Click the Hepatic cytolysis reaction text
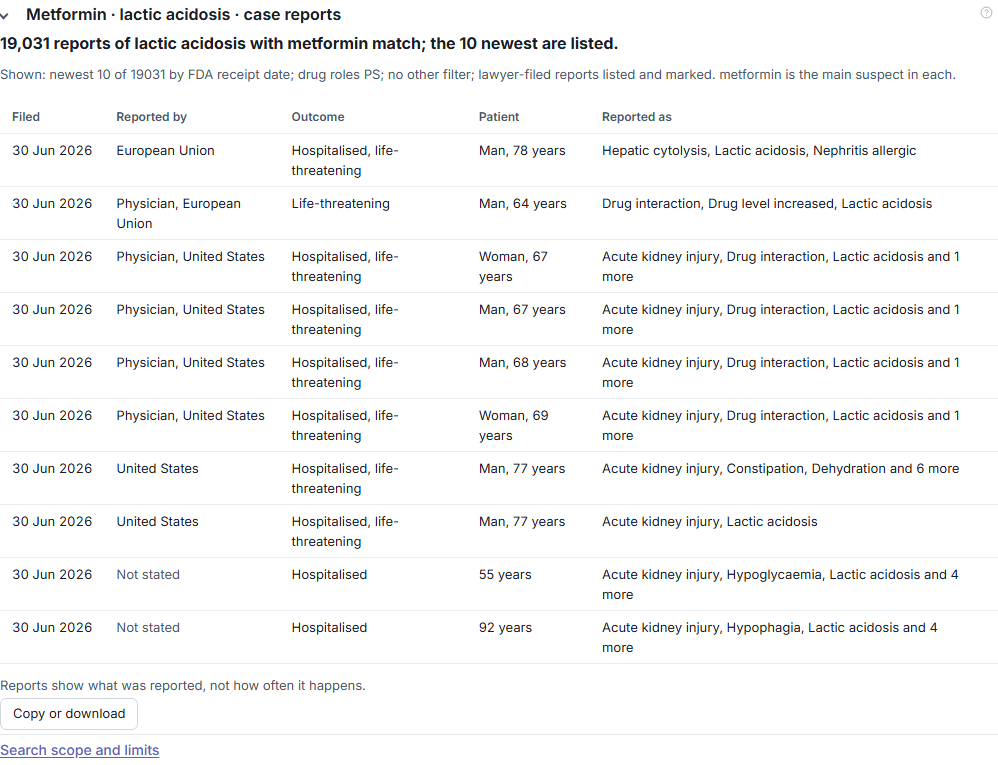 point(654,151)
